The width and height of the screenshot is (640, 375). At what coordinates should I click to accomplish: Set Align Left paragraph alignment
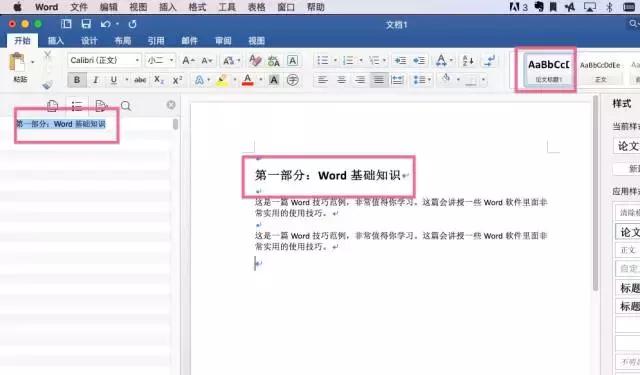click(322, 80)
